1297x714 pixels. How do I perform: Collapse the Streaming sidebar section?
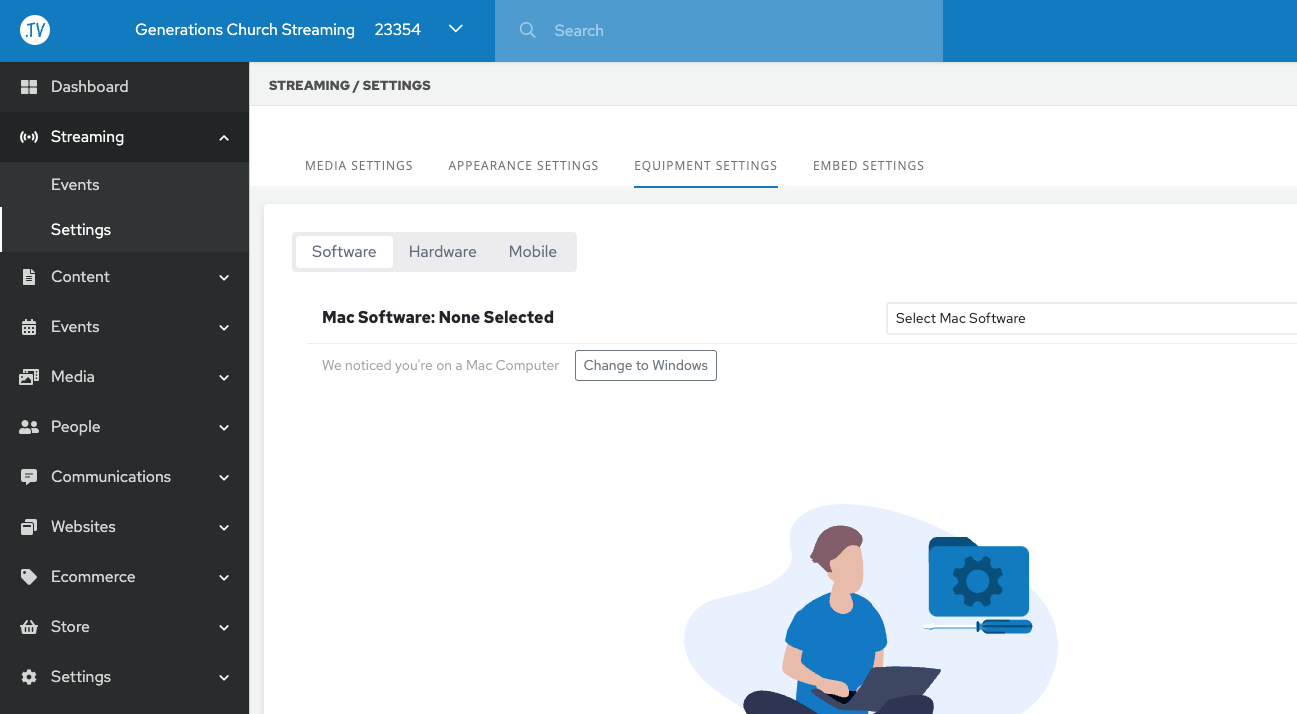point(224,138)
